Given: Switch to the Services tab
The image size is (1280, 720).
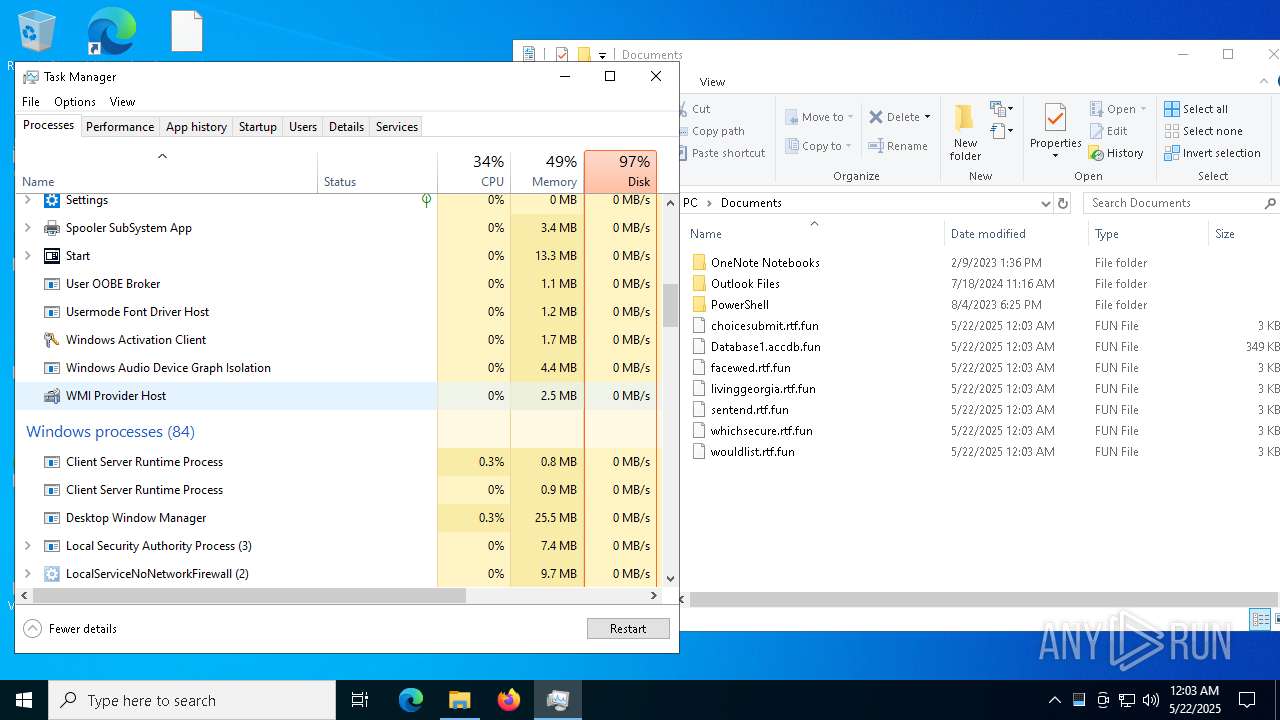Looking at the screenshot, I should pyautogui.click(x=397, y=127).
